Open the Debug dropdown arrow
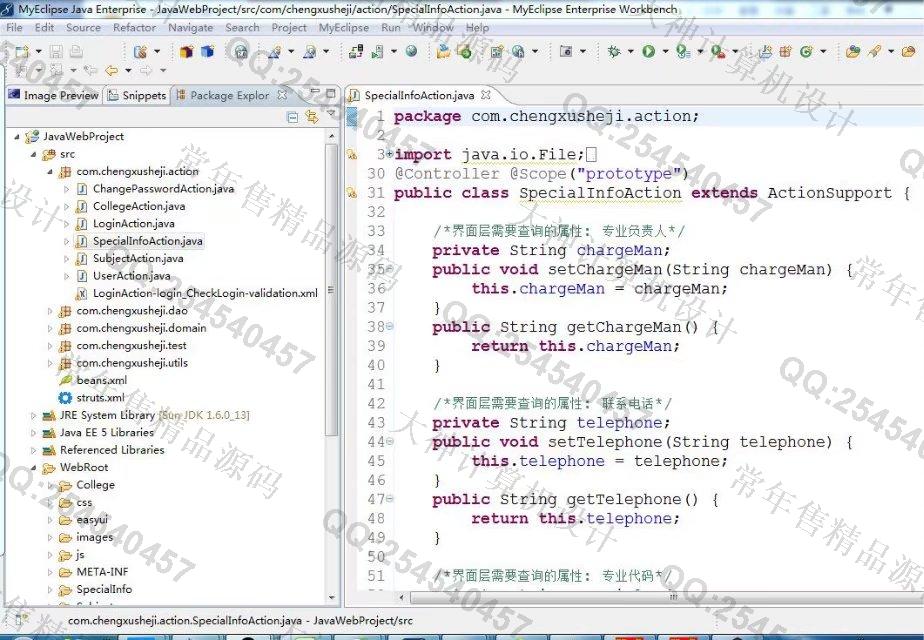 click(631, 52)
